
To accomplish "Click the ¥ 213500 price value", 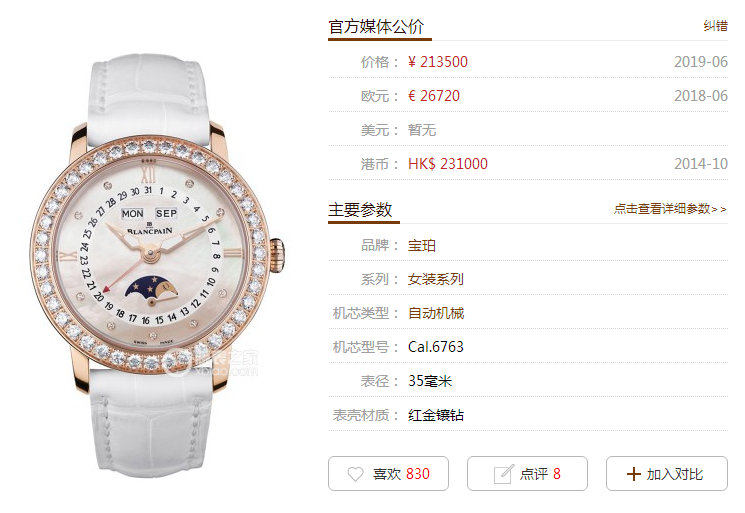I will pos(438,62).
